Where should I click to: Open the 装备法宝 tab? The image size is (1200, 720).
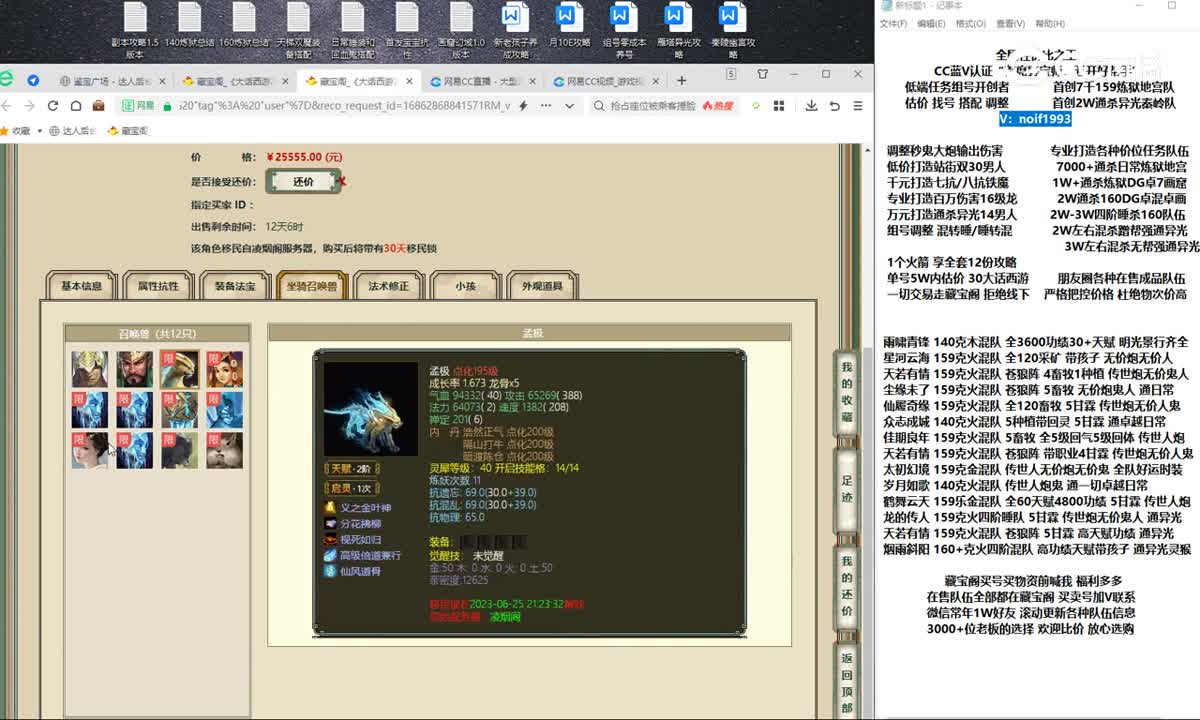235,286
